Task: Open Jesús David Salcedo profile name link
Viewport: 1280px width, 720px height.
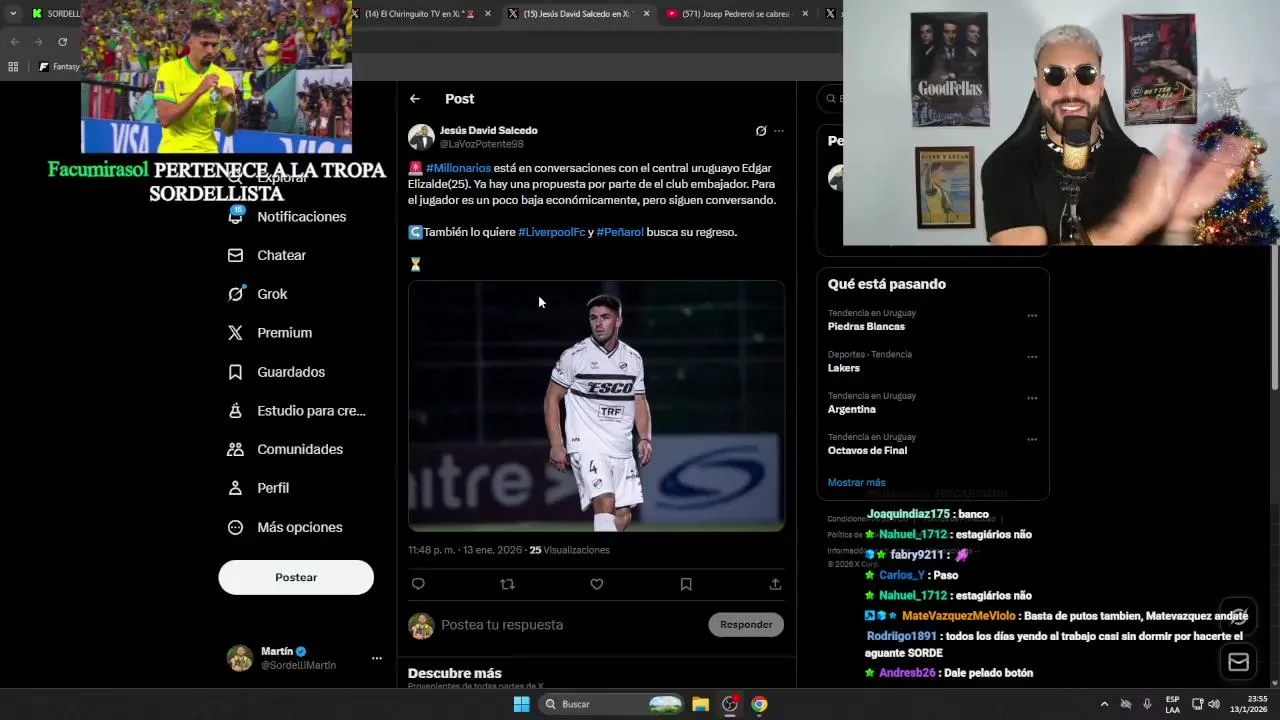Action: click(488, 130)
